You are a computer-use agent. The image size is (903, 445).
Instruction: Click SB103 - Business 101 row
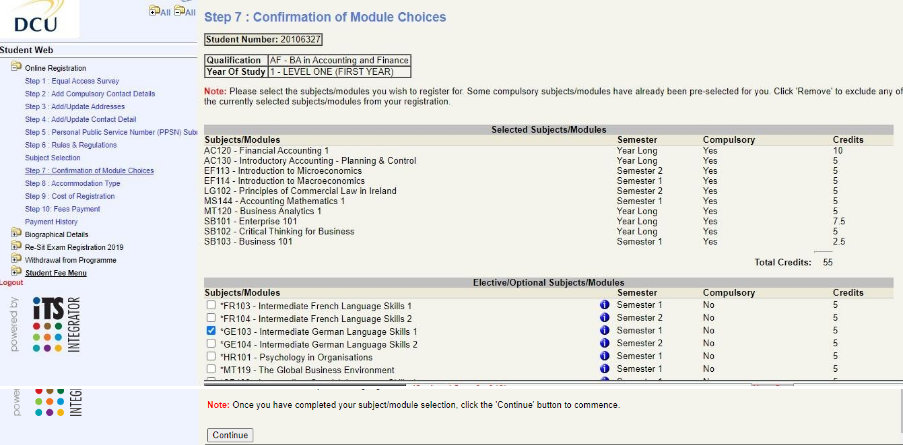click(548, 242)
